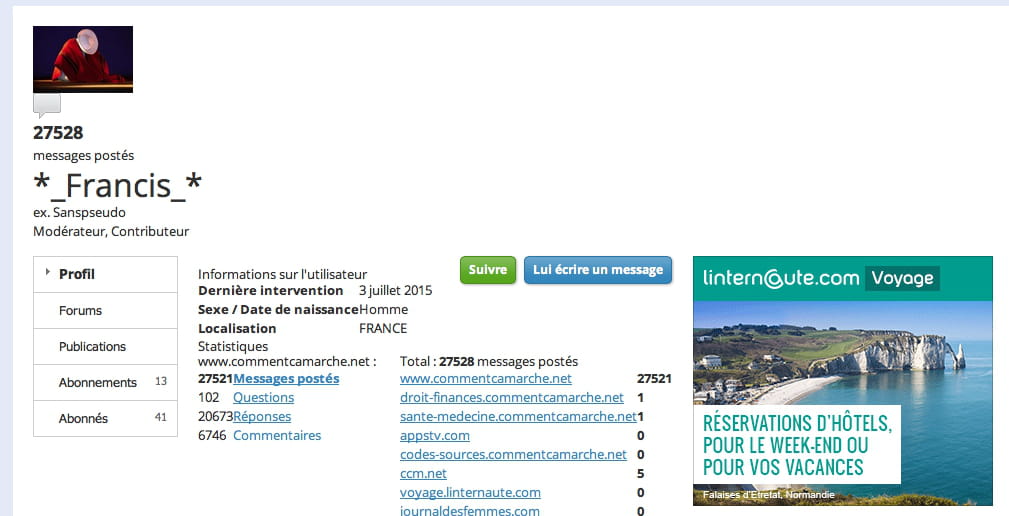
Task: Click the 6746 count beside Commentaires
Action: pos(212,436)
